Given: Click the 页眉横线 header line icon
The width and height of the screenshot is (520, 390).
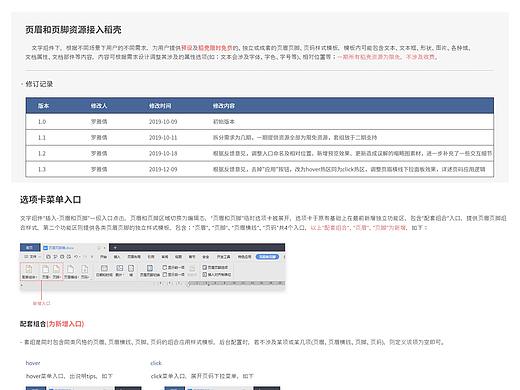Looking at the screenshot, I should pos(70,269).
